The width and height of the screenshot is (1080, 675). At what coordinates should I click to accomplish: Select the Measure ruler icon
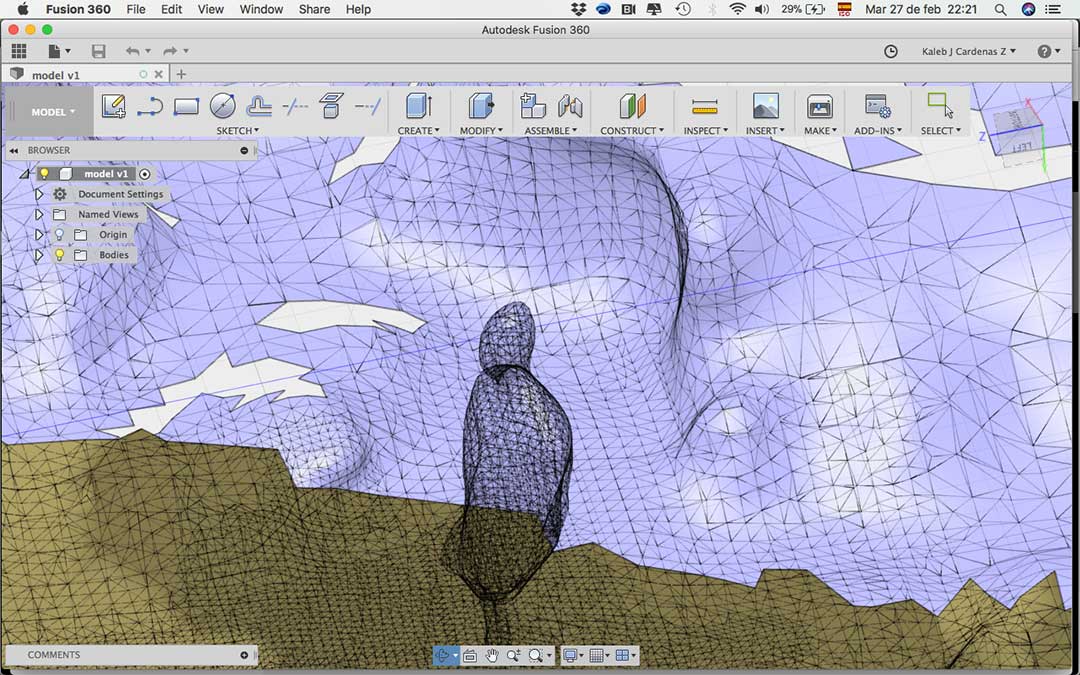(x=705, y=107)
